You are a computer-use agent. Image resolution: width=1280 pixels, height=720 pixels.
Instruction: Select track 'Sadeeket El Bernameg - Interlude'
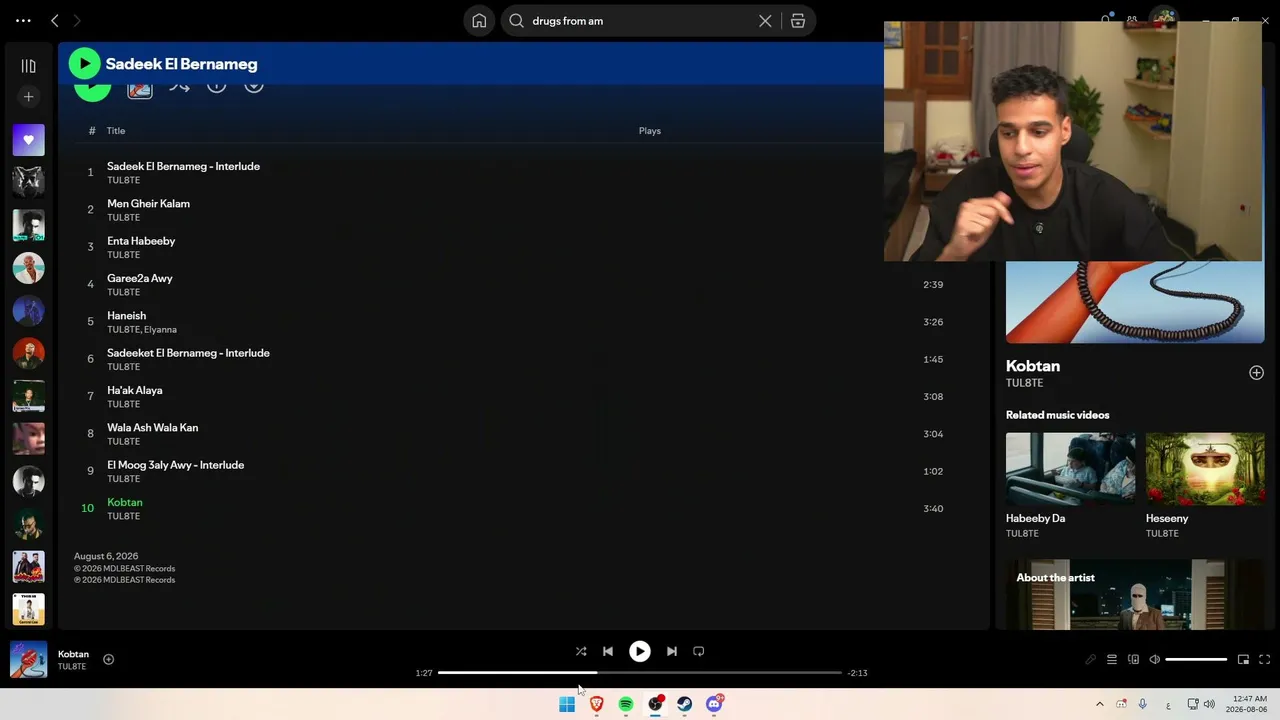188,353
